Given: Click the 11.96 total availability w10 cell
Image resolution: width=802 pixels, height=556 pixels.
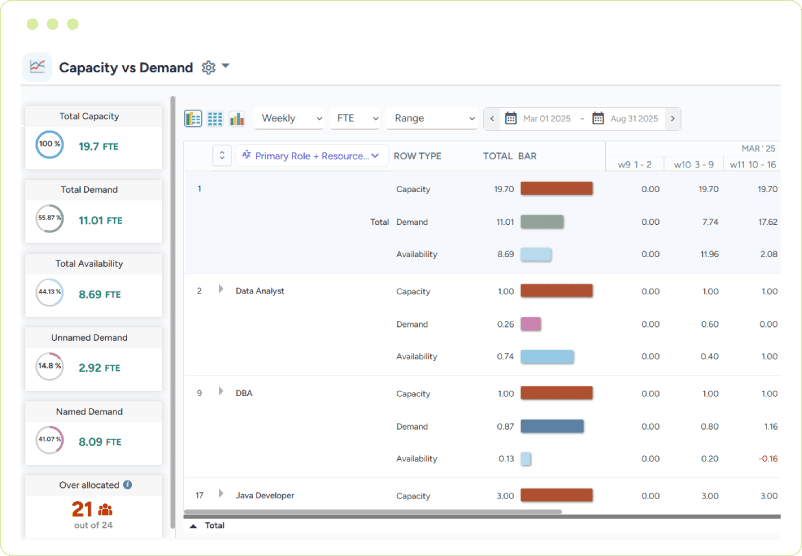Looking at the screenshot, I should coord(709,254).
